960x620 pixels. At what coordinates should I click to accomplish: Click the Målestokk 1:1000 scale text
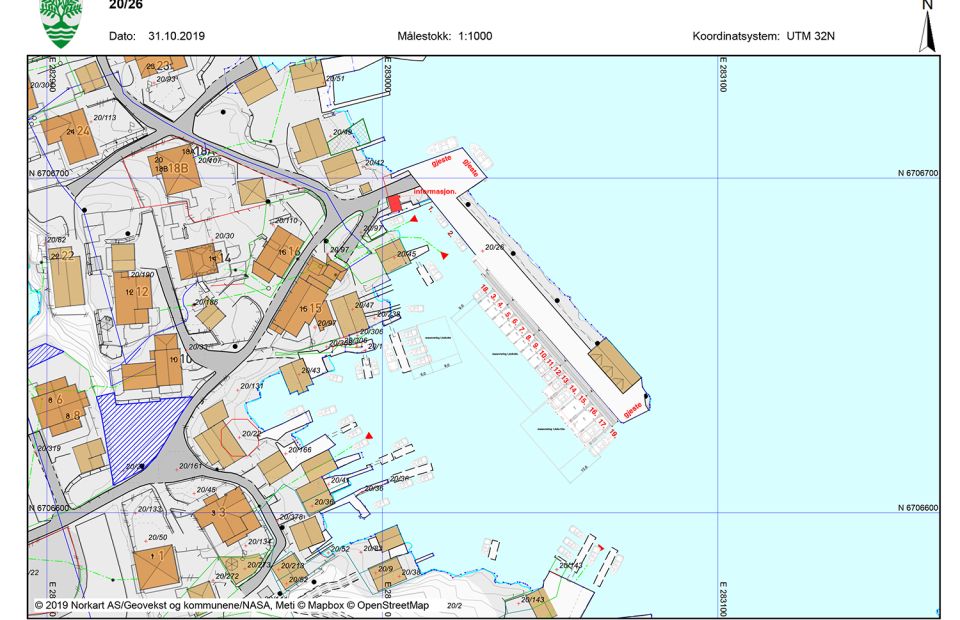click(x=444, y=36)
